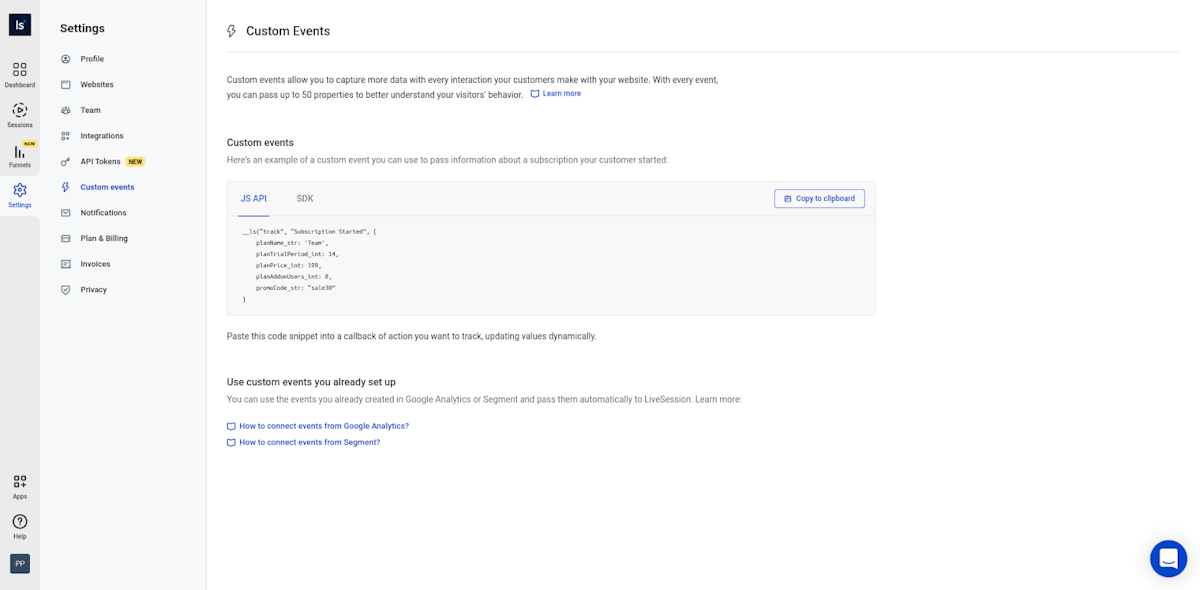This screenshot has width=1200, height=590.
Task: Go to the Sessions section
Action: pos(20,115)
